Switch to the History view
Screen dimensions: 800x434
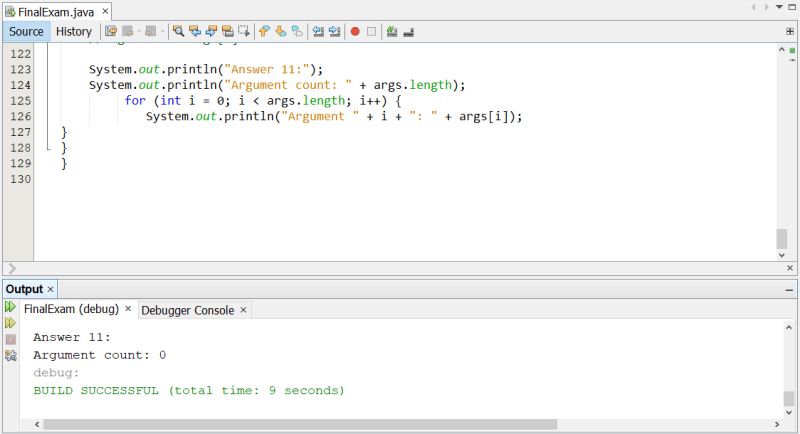74,32
